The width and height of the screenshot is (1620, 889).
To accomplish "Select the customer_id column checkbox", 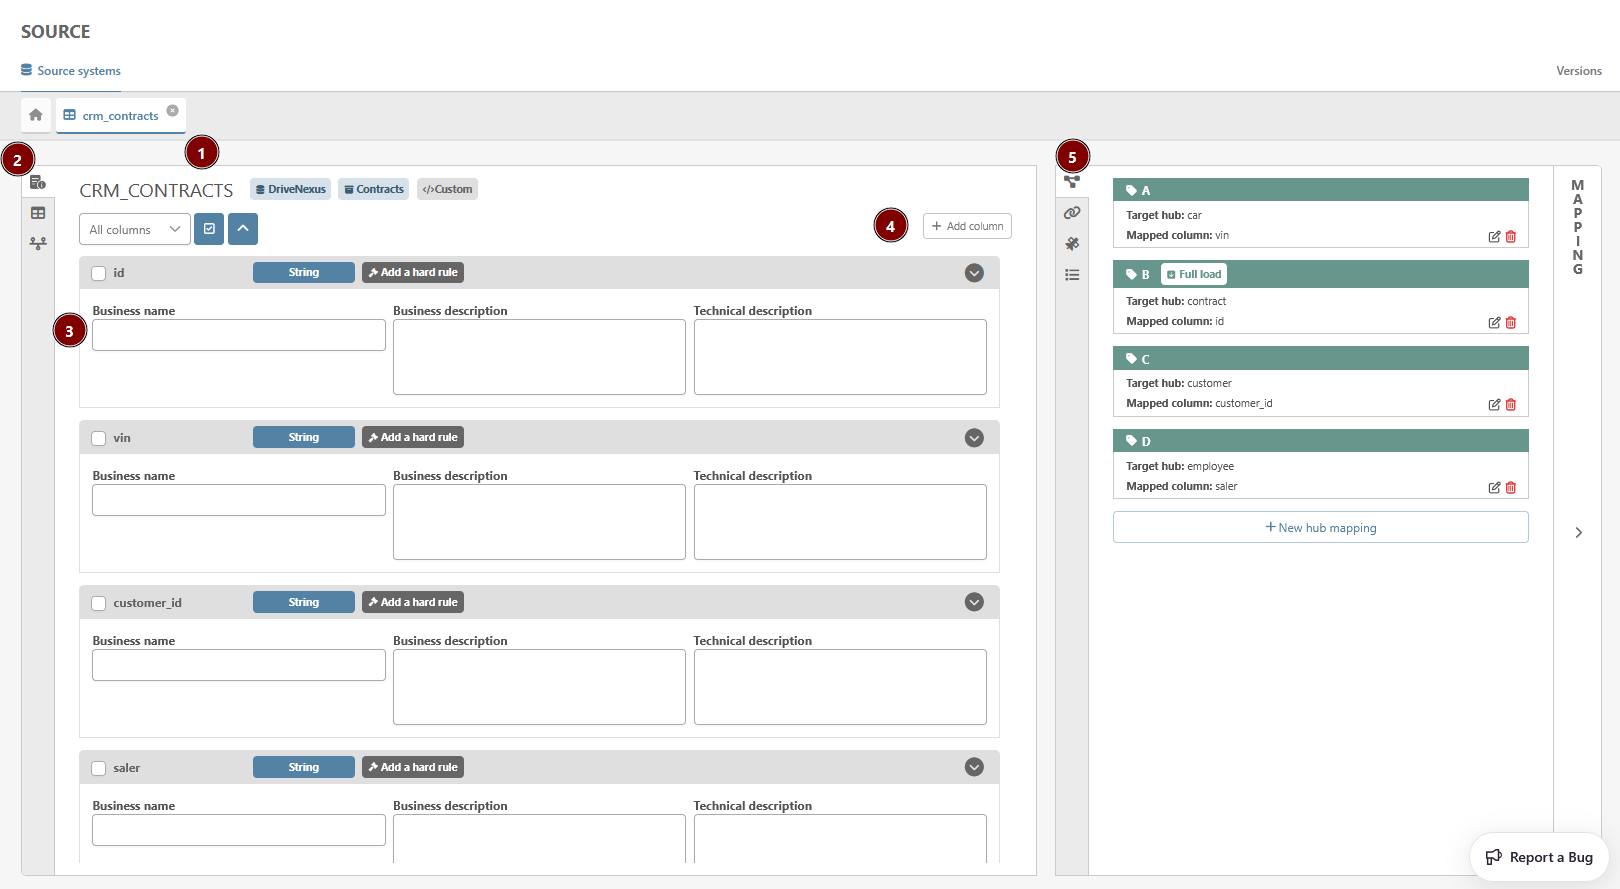I will click(x=99, y=603).
